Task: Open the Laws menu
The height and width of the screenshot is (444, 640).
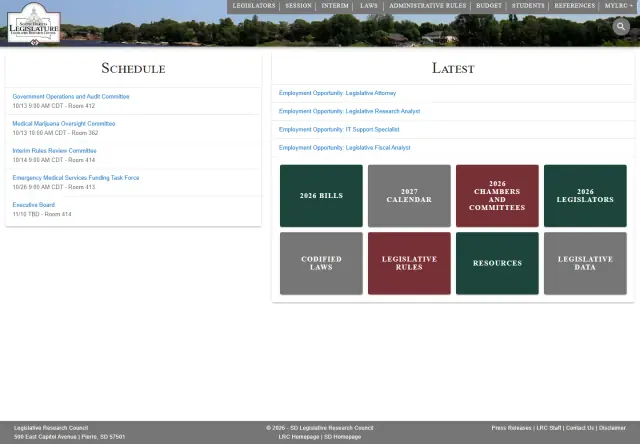Action: point(369,6)
